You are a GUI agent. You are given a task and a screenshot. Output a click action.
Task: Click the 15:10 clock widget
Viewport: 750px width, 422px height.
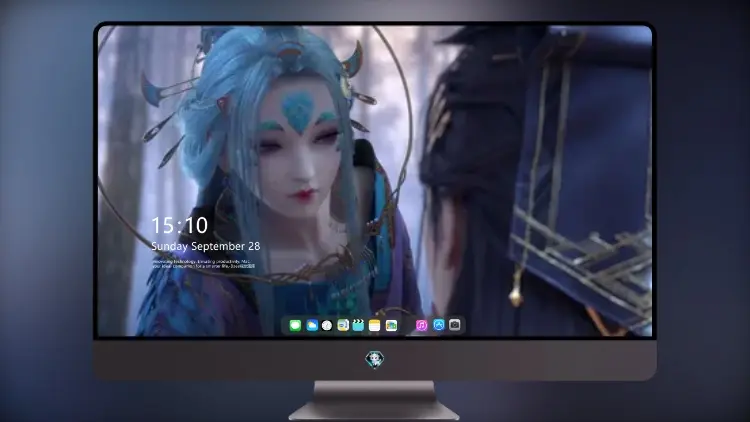179,225
